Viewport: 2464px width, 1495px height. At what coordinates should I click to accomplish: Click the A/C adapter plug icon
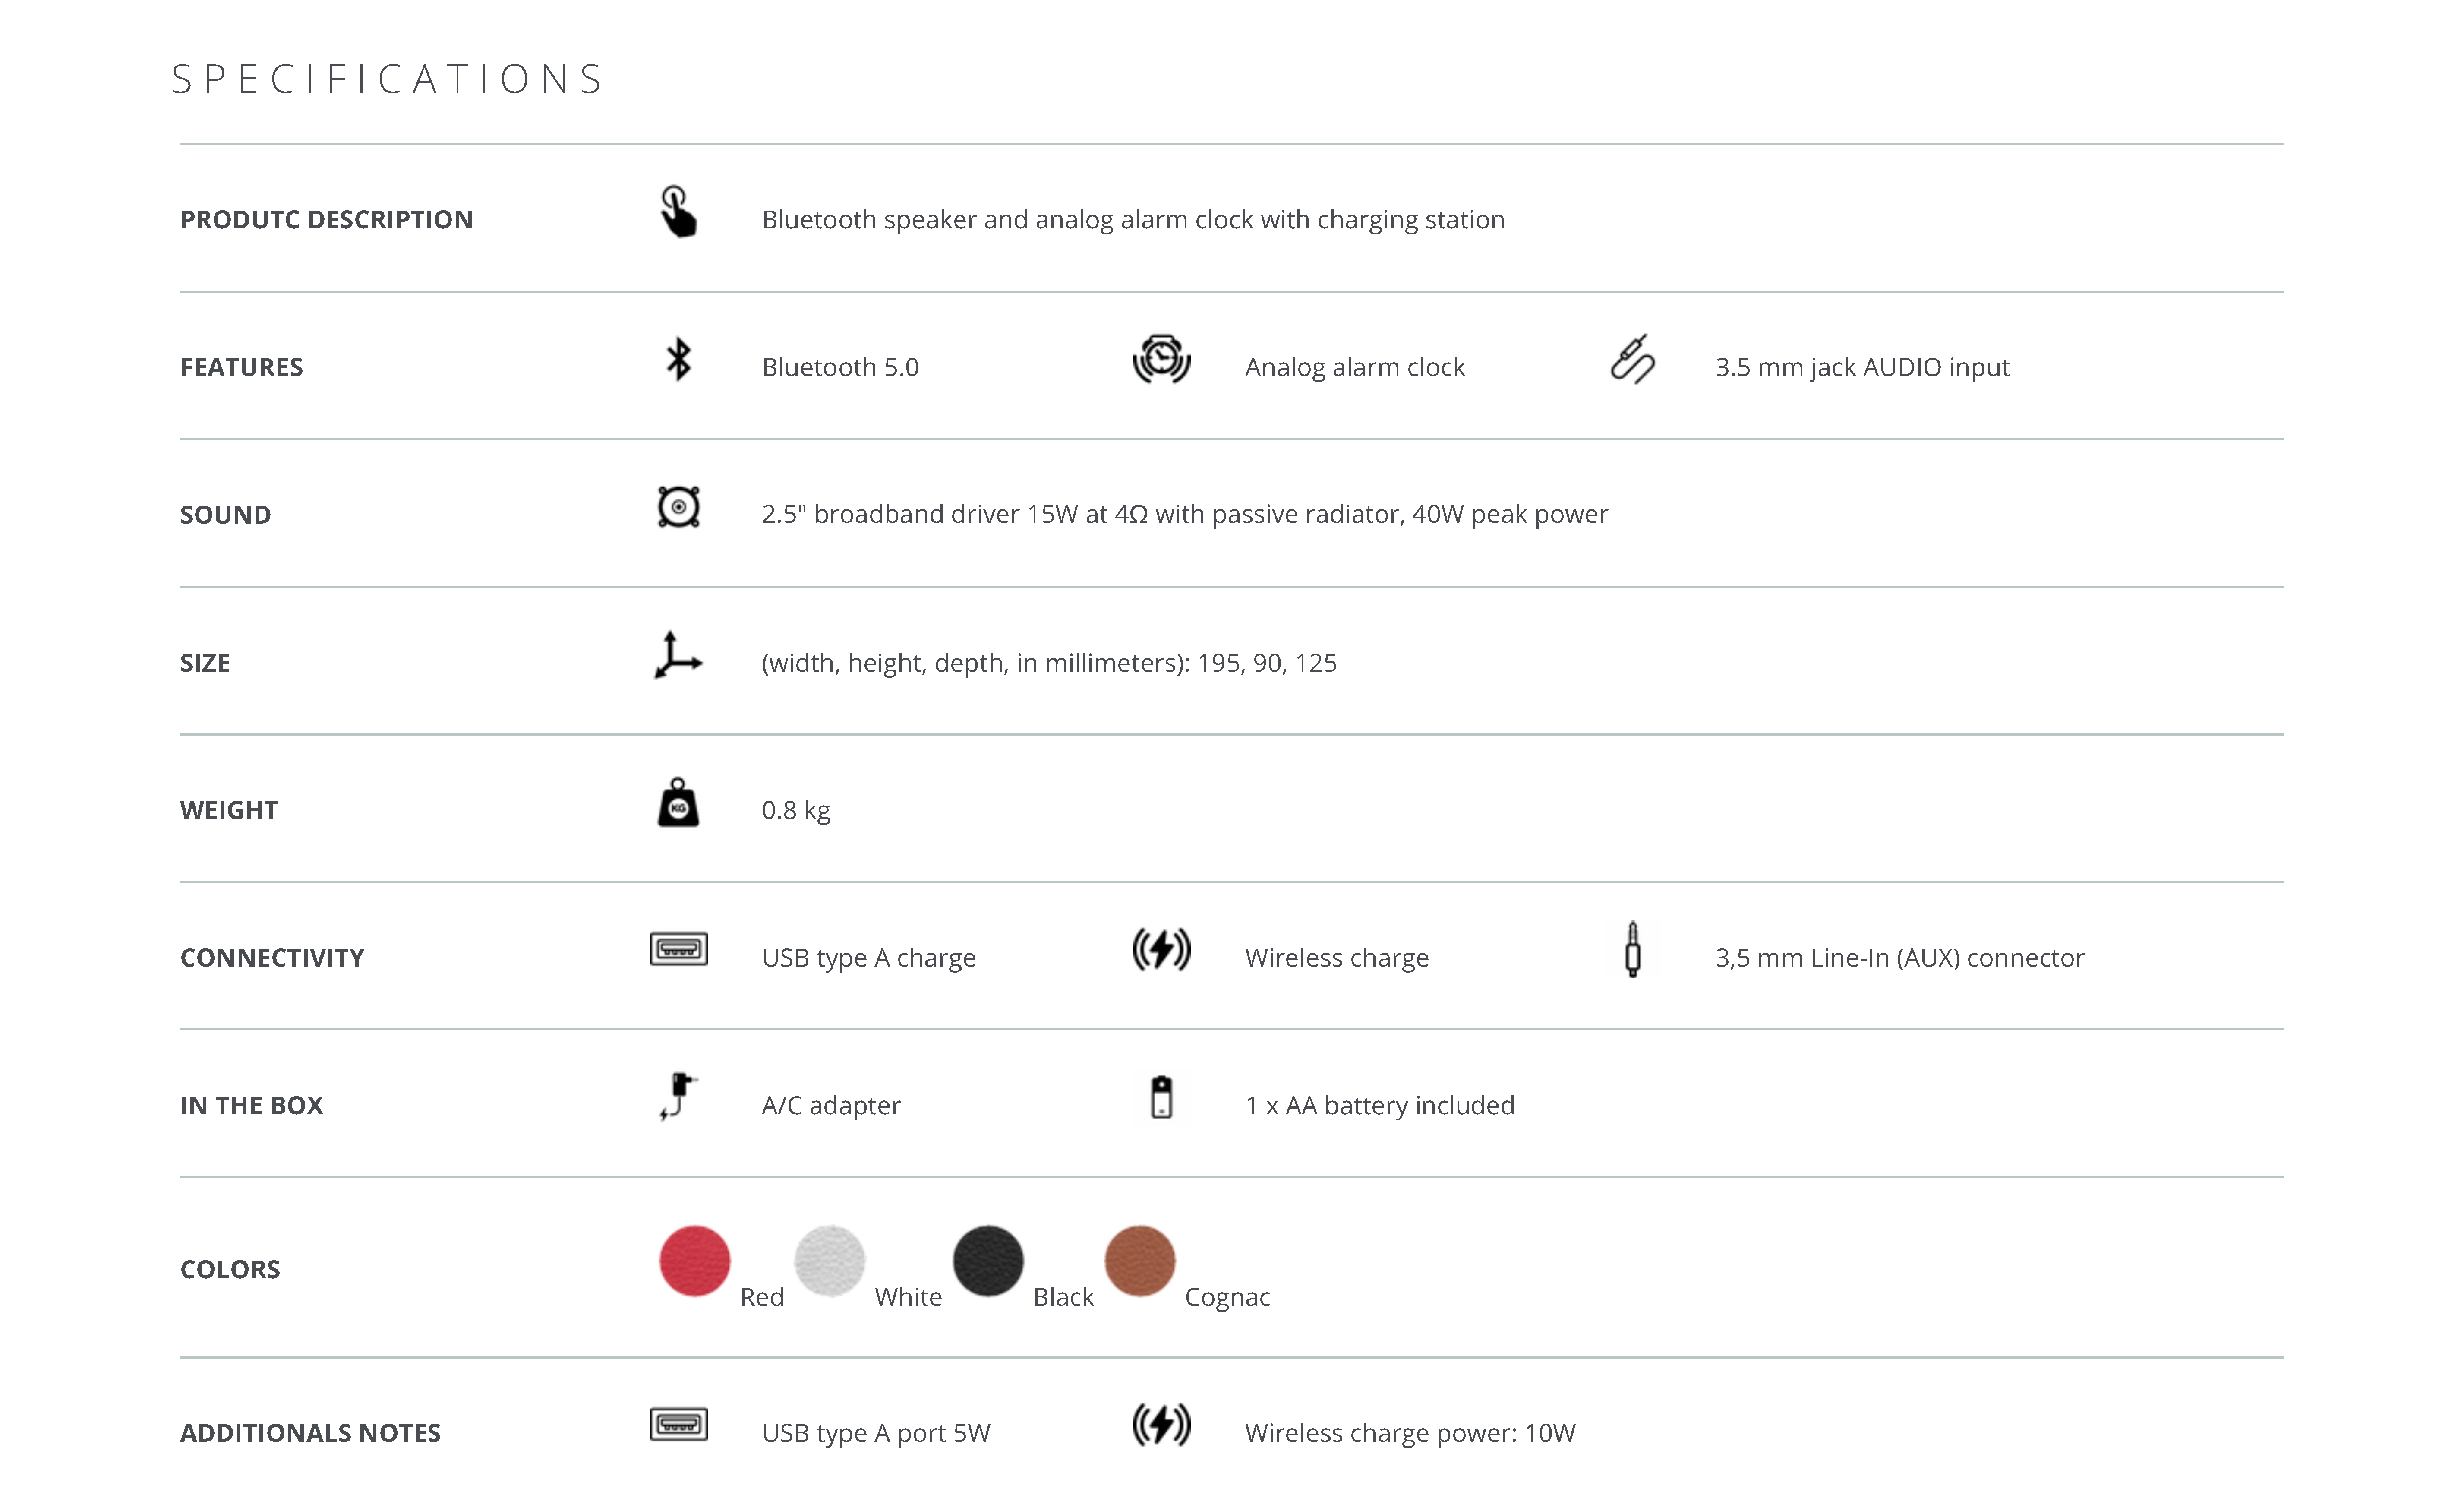click(x=678, y=1097)
